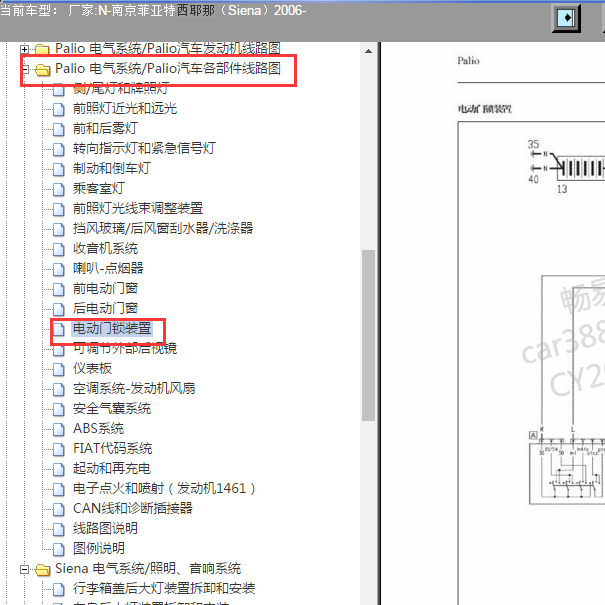This screenshot has height=605, width=605.
Task: Select highlighted 电动门锁装置 entry
Action: pos(112,329)
